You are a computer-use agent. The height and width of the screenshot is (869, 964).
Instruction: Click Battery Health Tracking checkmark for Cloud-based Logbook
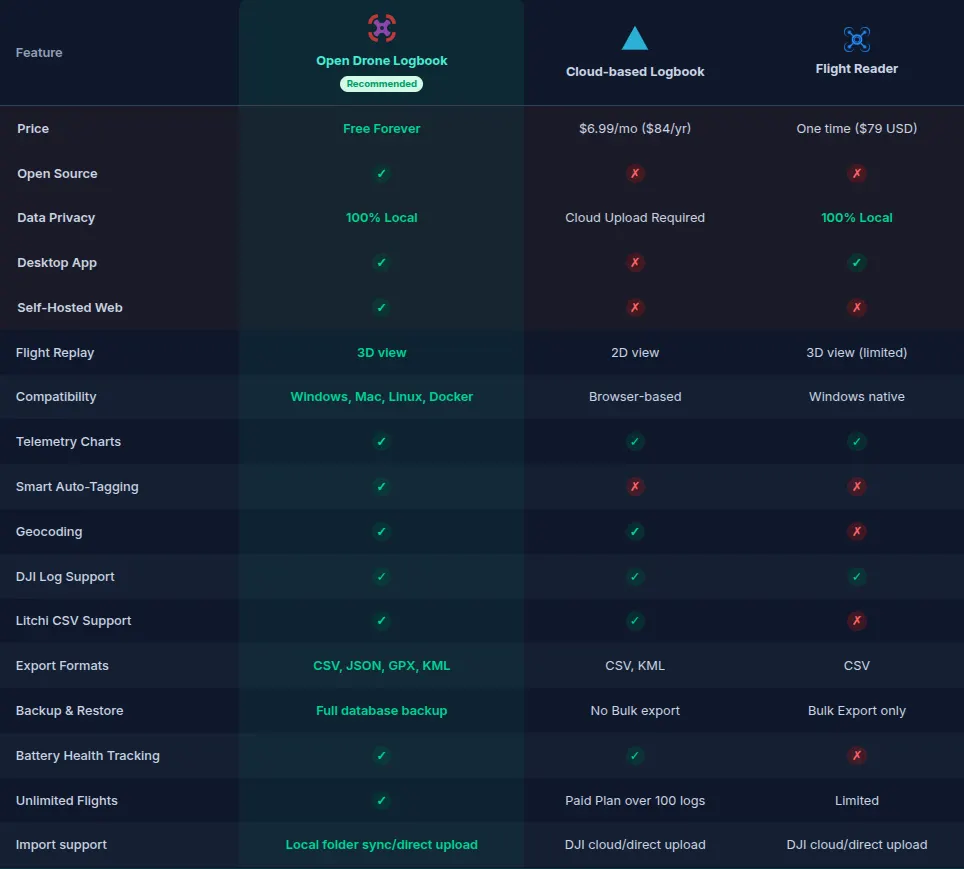(635, 755)
